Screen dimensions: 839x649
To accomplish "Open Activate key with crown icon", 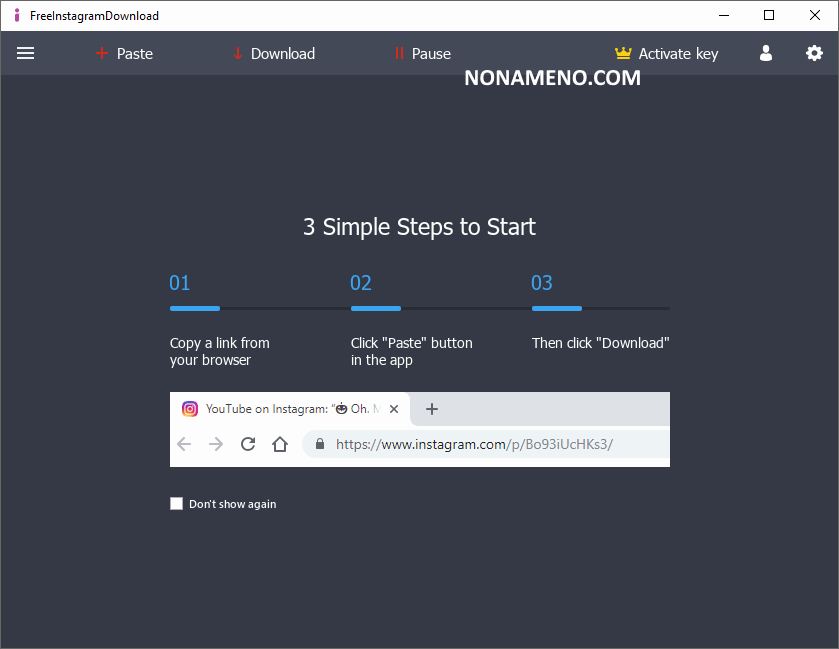I will point(666,54).
